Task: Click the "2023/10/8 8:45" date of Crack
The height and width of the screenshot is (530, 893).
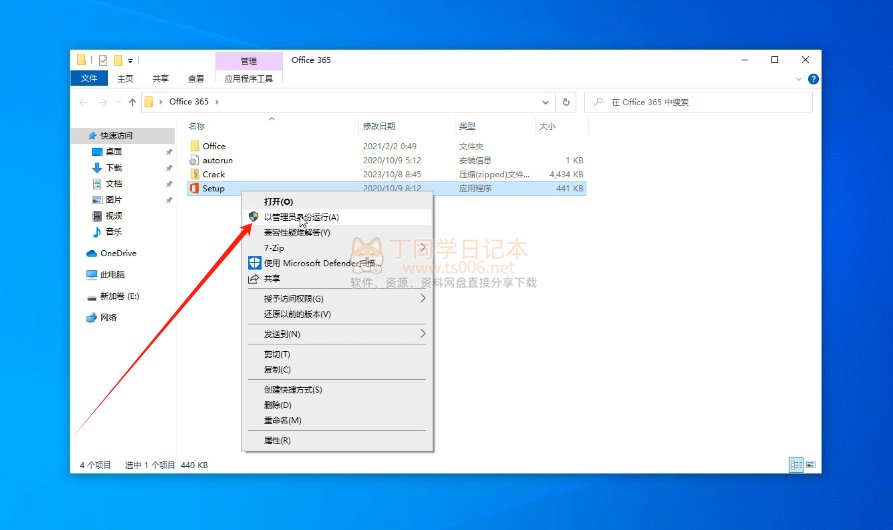Action: (x=392, y=174)
